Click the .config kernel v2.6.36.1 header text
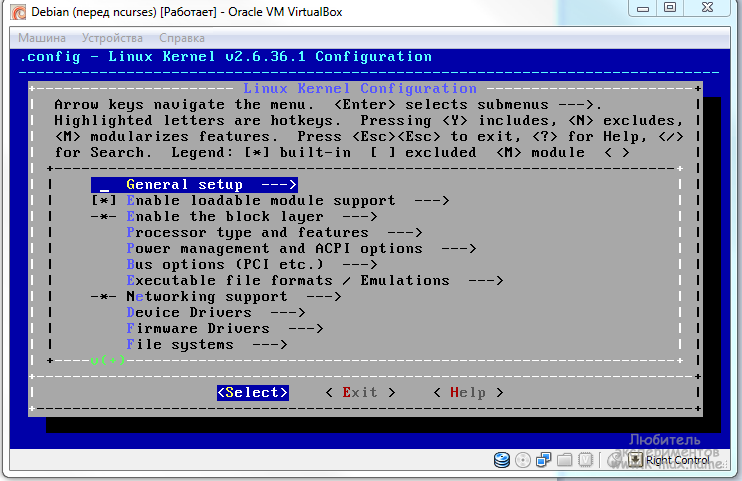This screenshot has height=481, width=742. pyautogui.click(x=226, y=57)
